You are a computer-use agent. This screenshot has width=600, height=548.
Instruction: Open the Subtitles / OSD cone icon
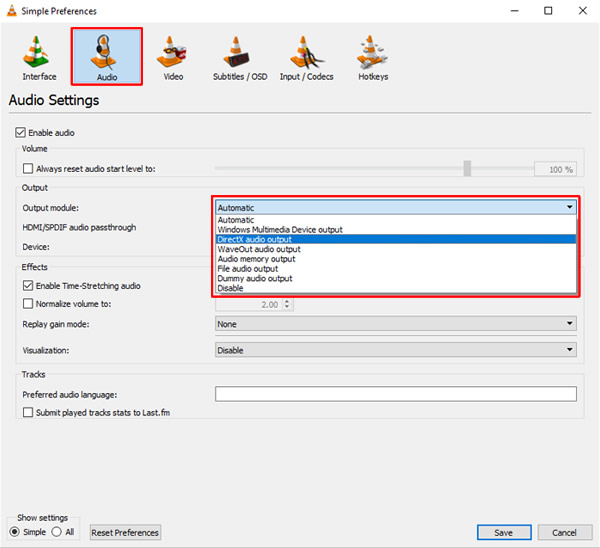[236, 52]
